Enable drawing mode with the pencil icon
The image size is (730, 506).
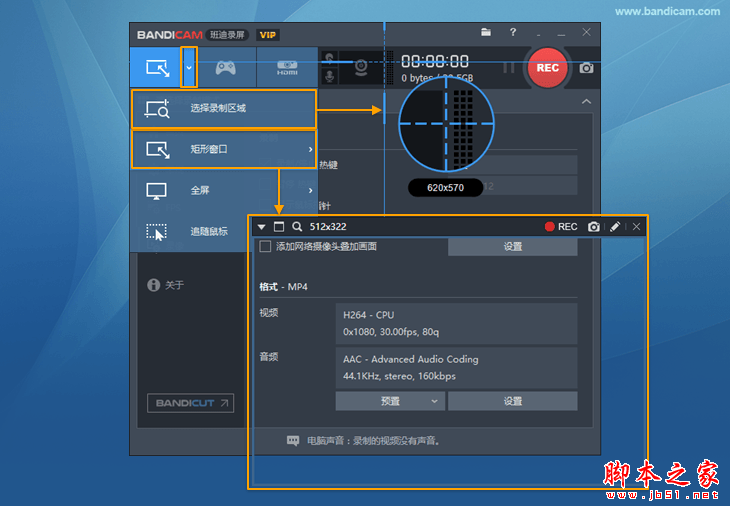click(x=615, y=227)
